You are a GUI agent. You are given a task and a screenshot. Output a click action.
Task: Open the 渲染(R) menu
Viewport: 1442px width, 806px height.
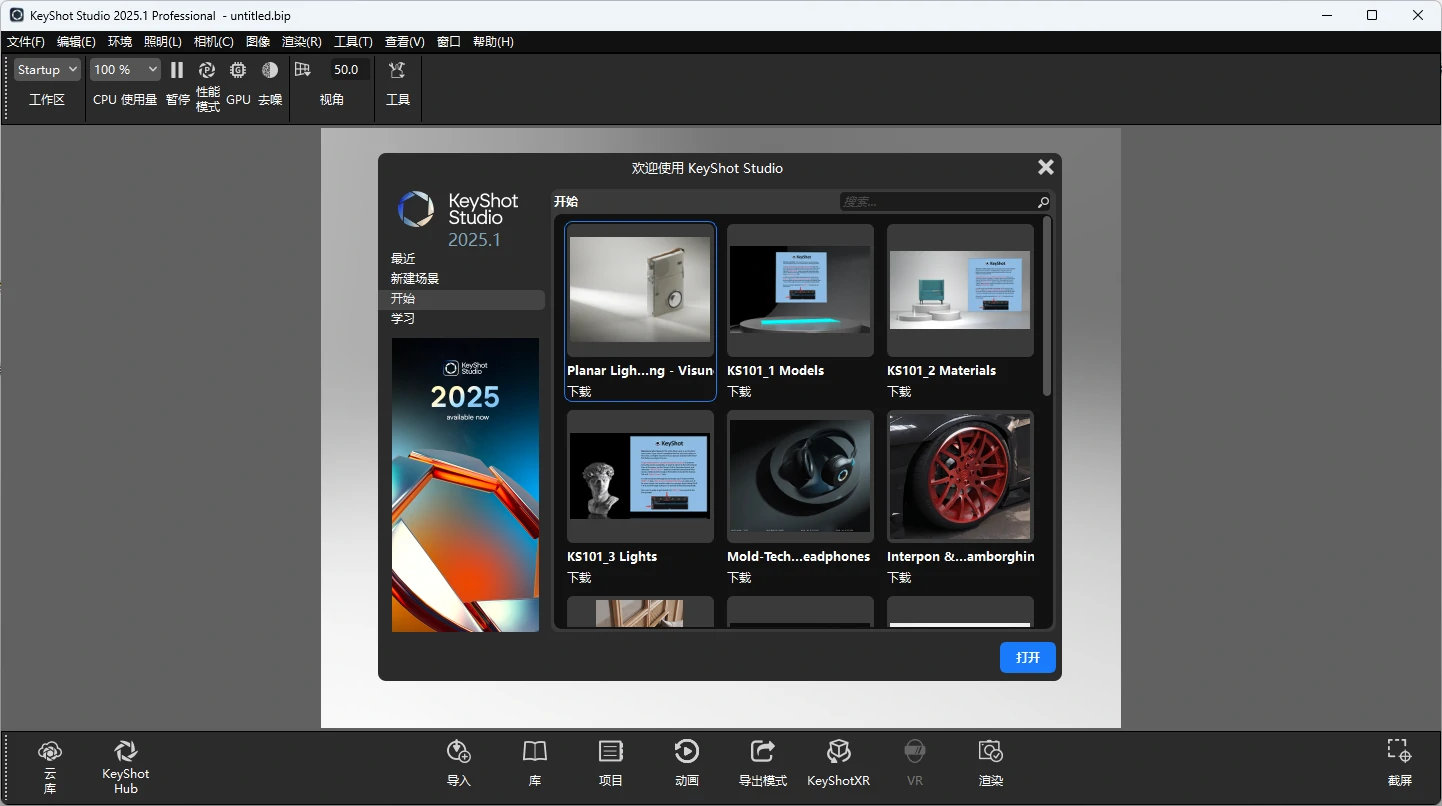click(x=302, y=42)
